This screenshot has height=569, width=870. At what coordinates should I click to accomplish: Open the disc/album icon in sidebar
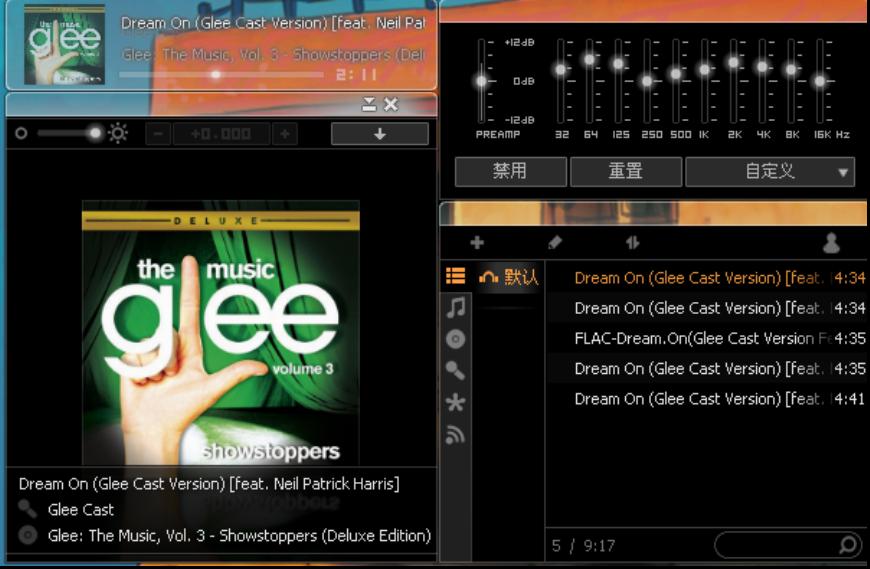pyautogui.click(x=456, y=339)
